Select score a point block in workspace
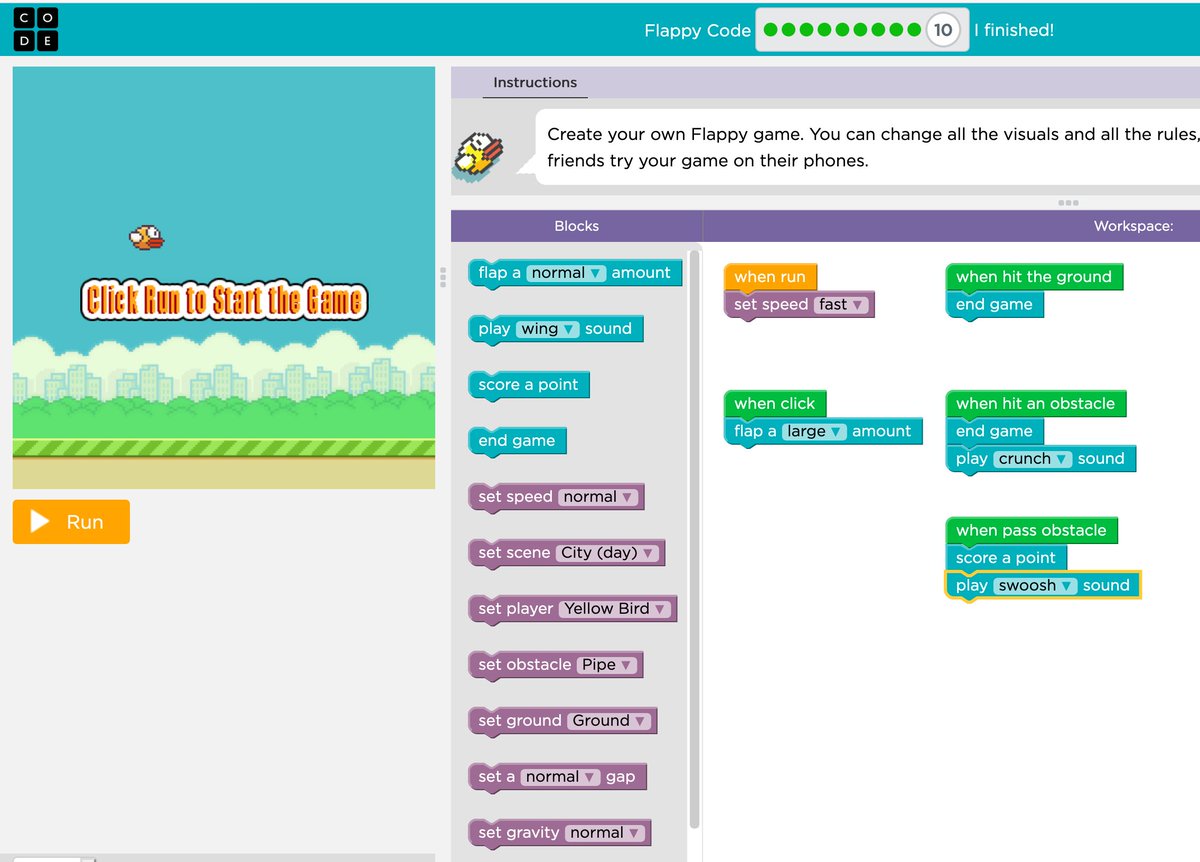Screen dimensions: 1200x862 click(x=1006, y=559)
